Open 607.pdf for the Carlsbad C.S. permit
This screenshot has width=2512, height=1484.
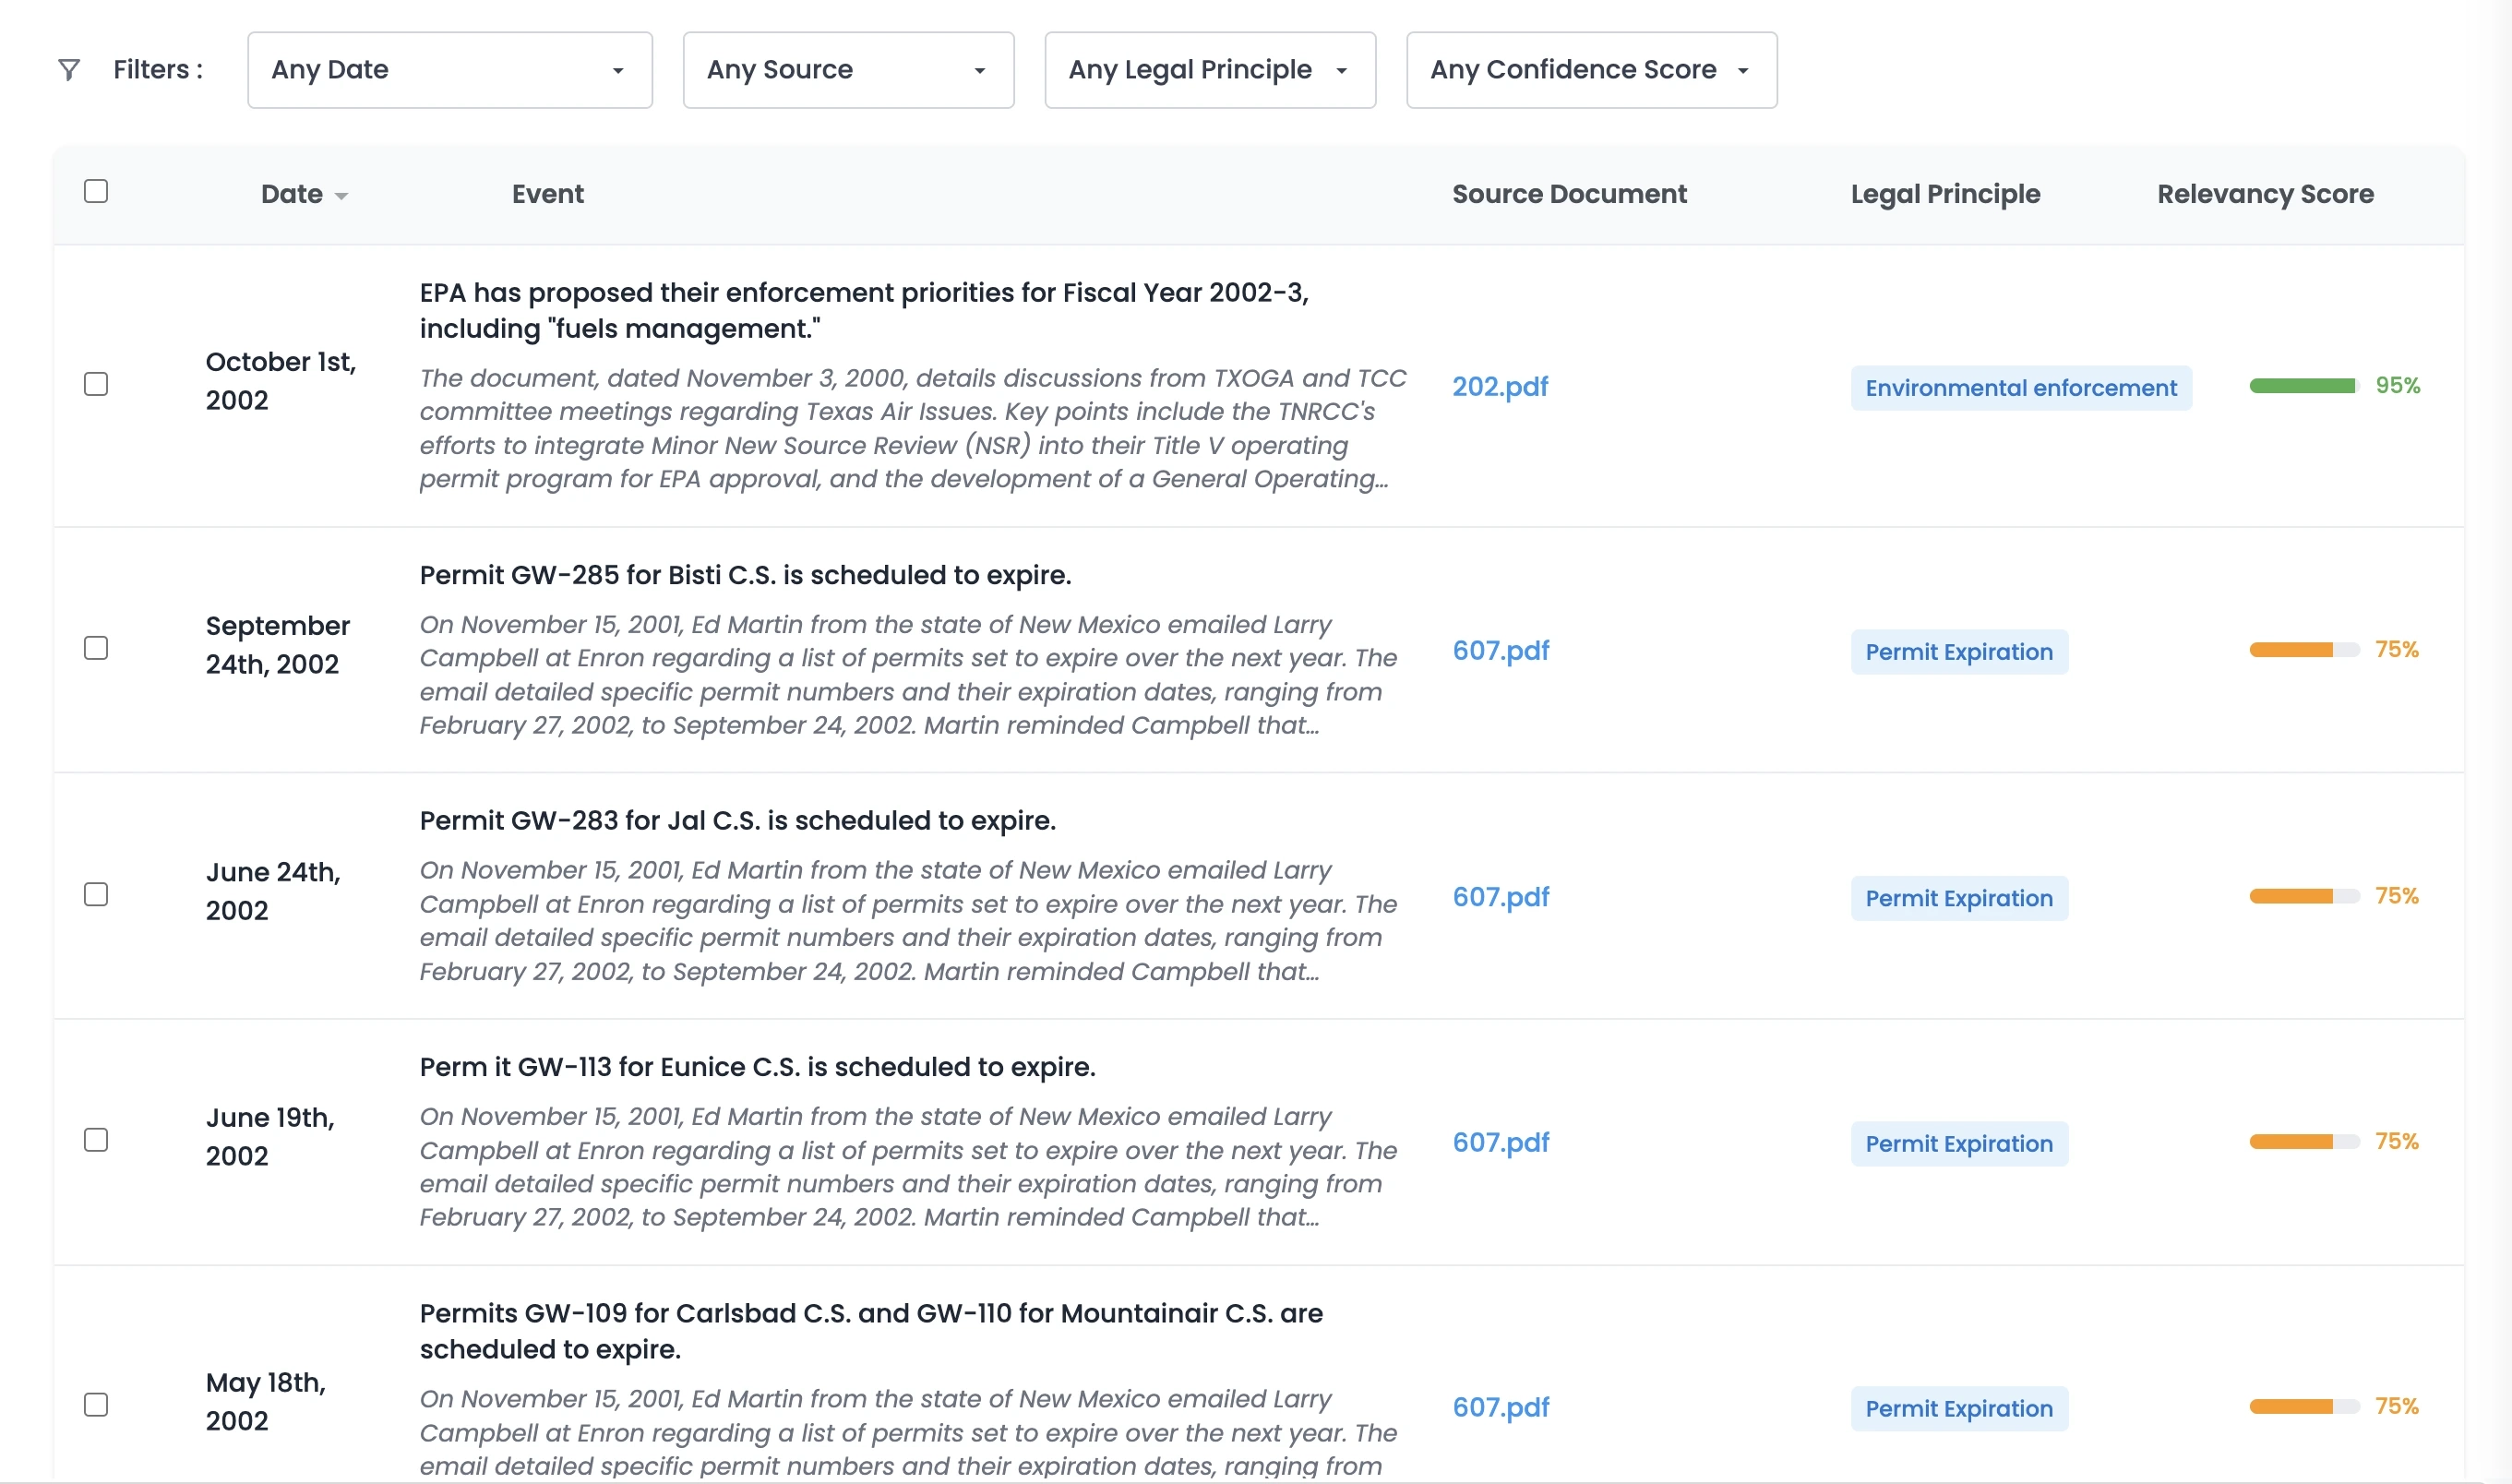[x=1501, y=1407]
